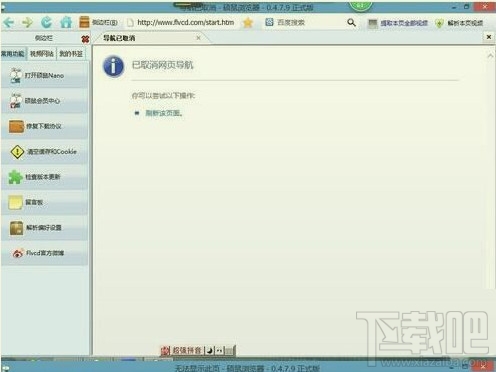Toggle the punctuation icon on the IME bar
This screenshot has width=496, height=372.
coord(219,350)
